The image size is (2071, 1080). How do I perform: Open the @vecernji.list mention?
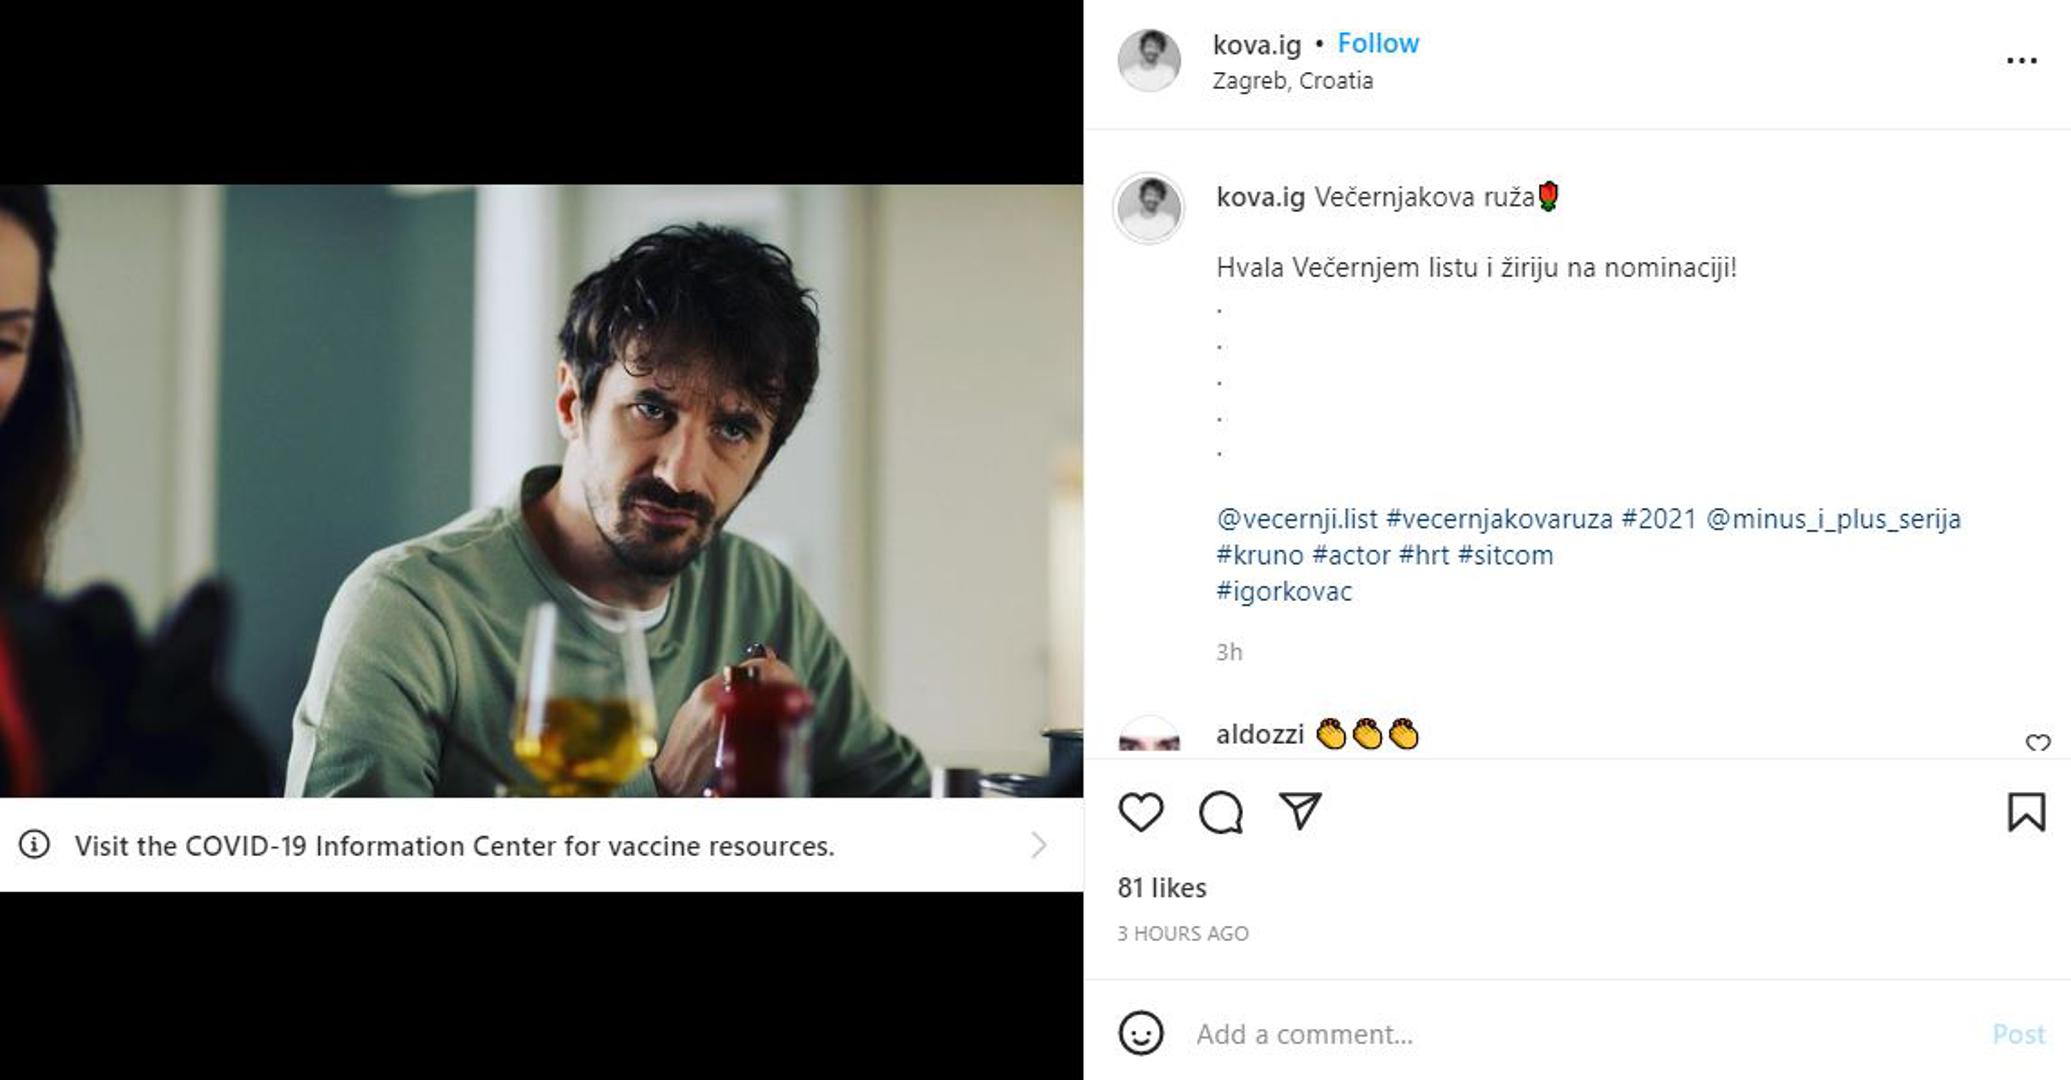click(x=1296, y=519)
